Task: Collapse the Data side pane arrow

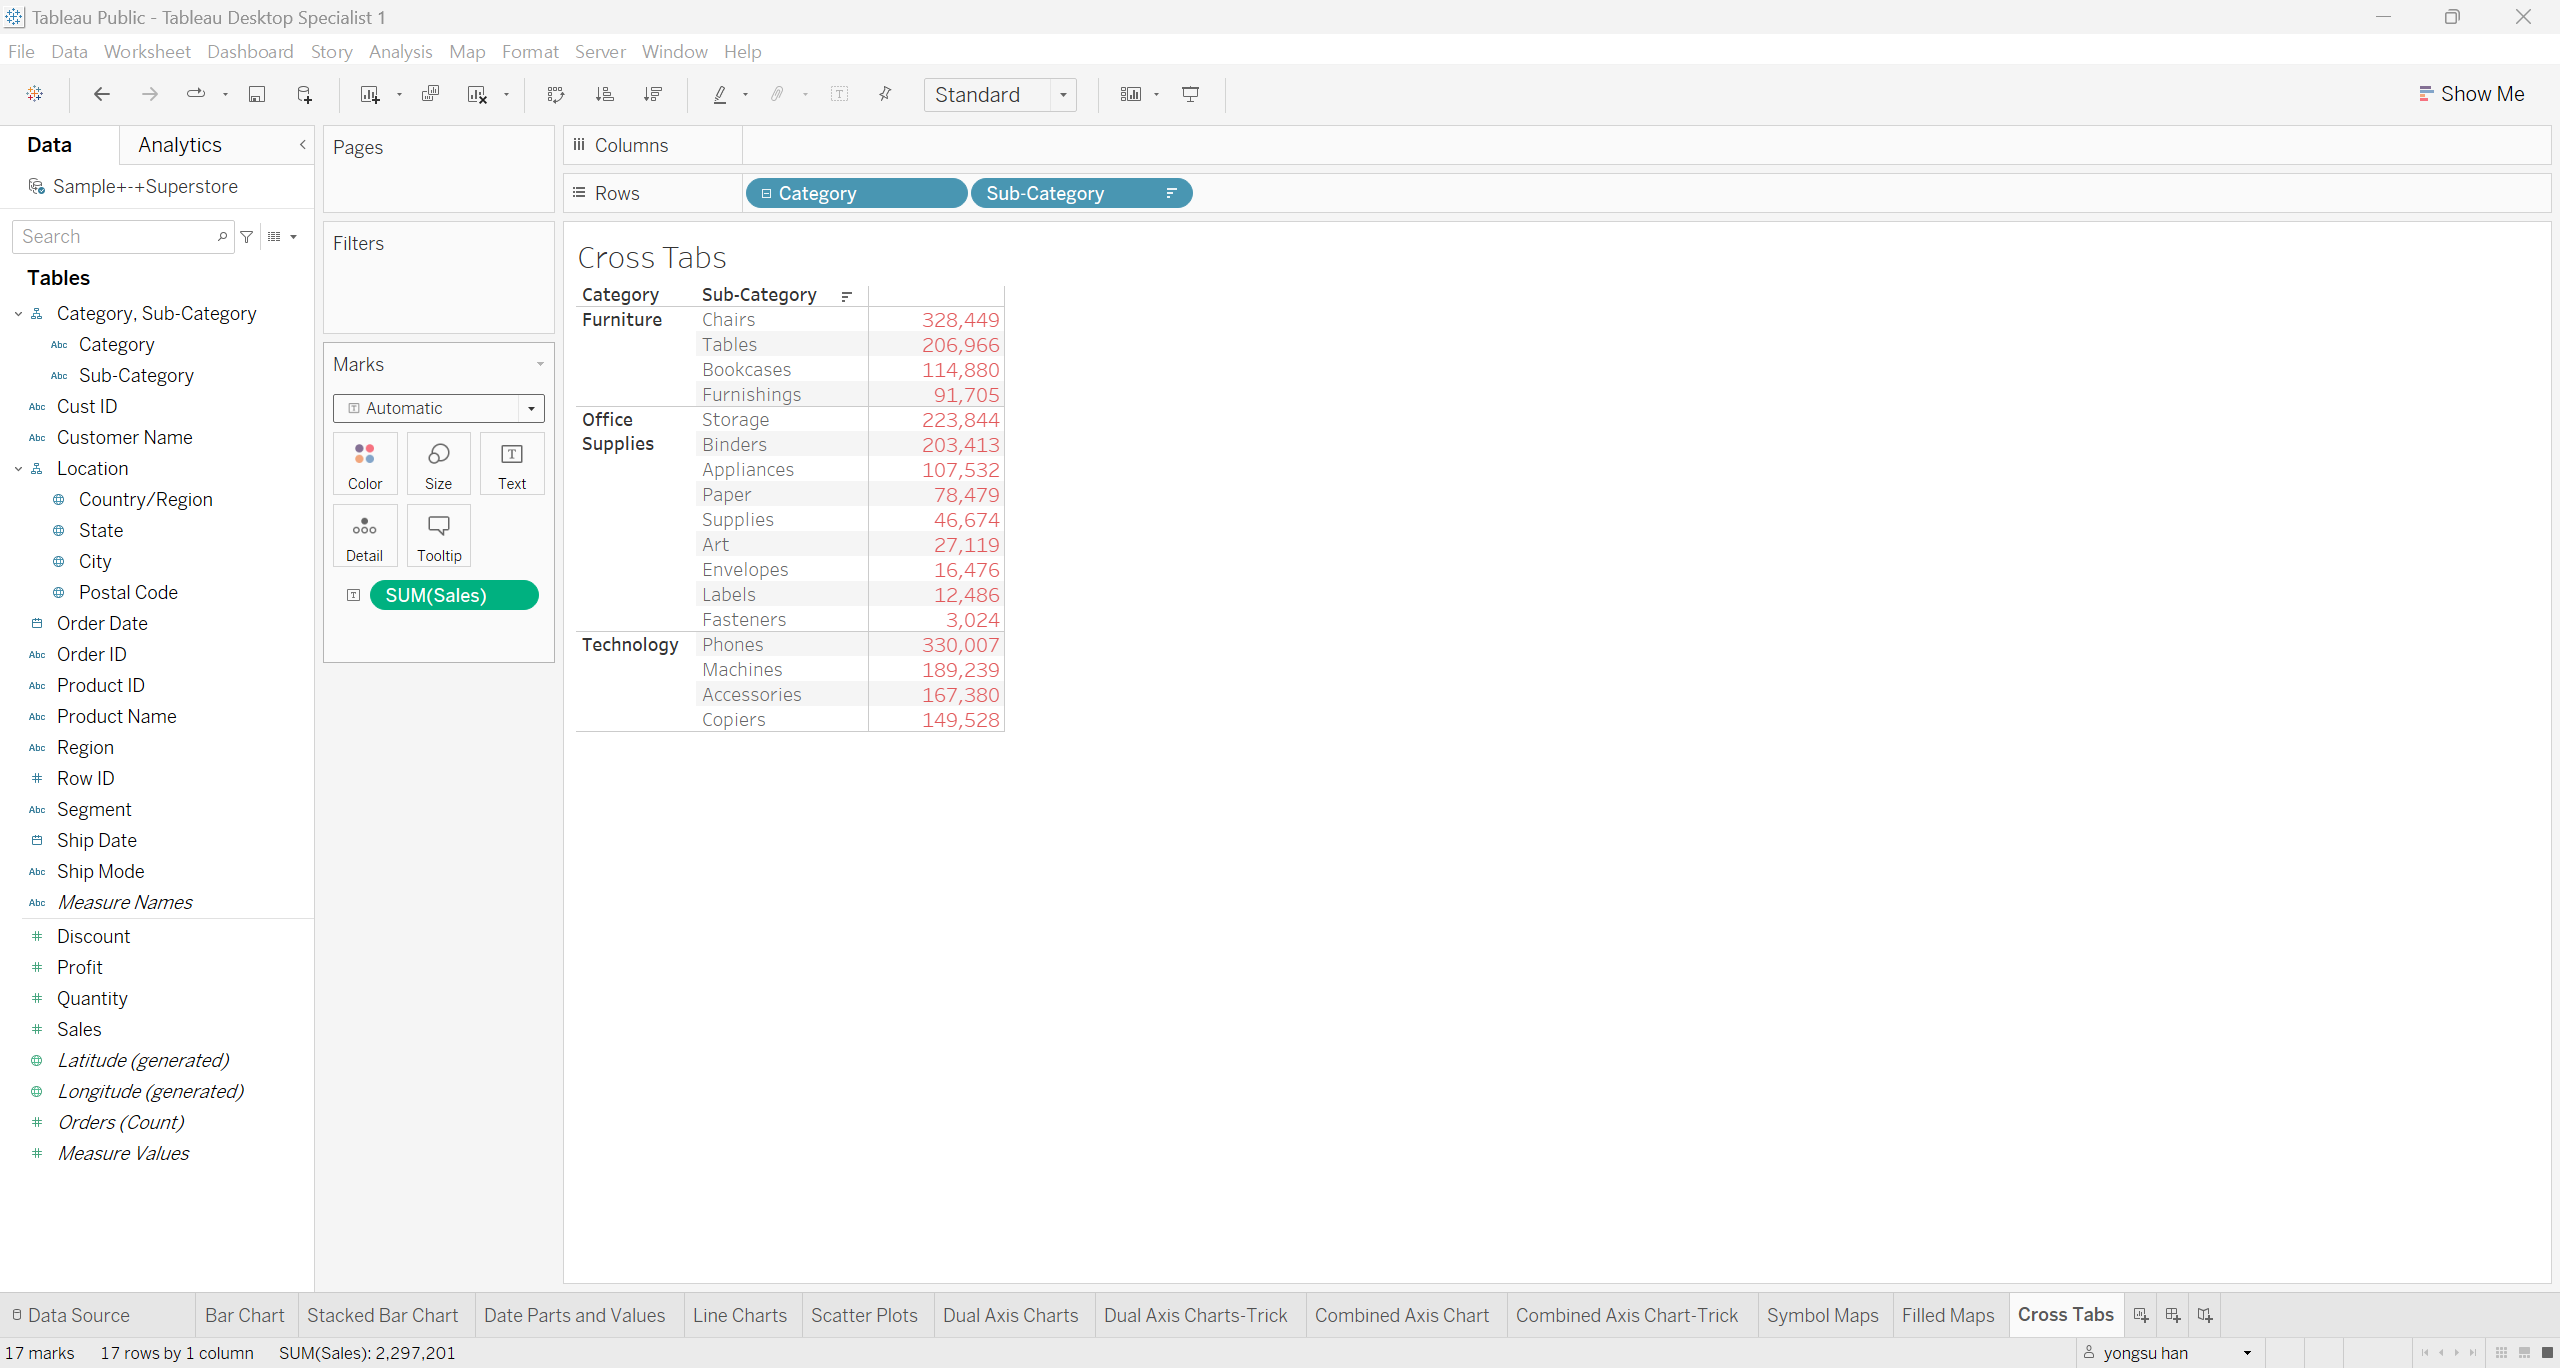Action: pos(302,145)
